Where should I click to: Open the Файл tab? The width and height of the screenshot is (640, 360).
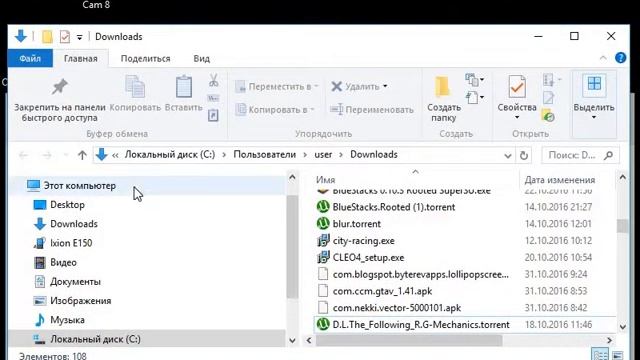click(x=30, y=58)
